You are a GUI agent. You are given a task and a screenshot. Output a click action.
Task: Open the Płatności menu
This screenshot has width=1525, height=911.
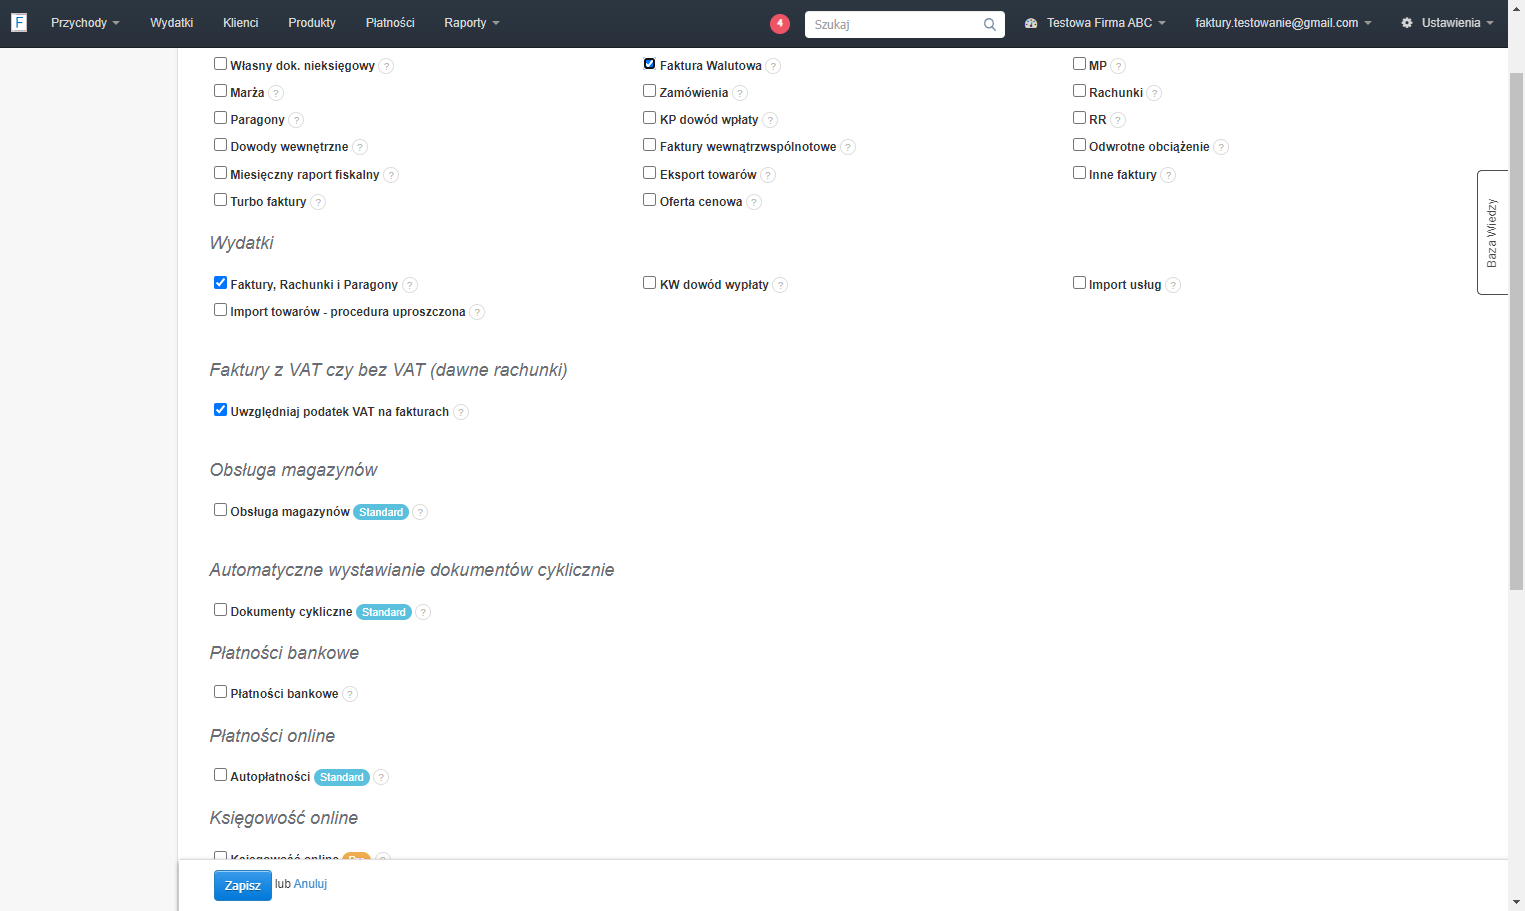click(390, 23)
